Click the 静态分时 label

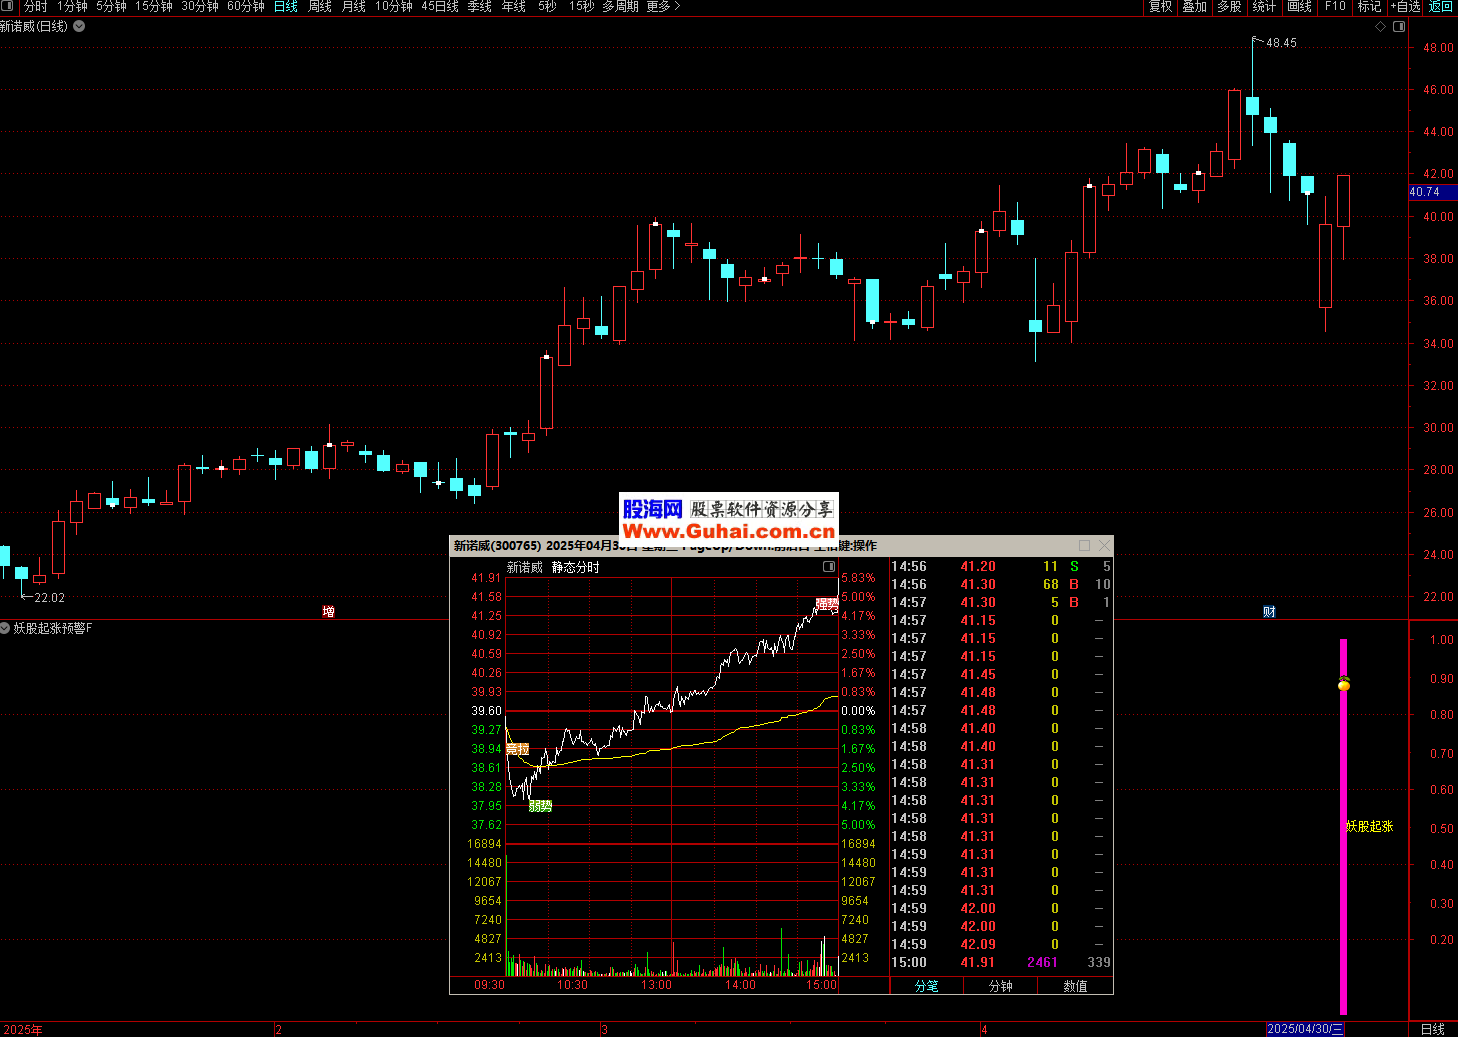576,567
